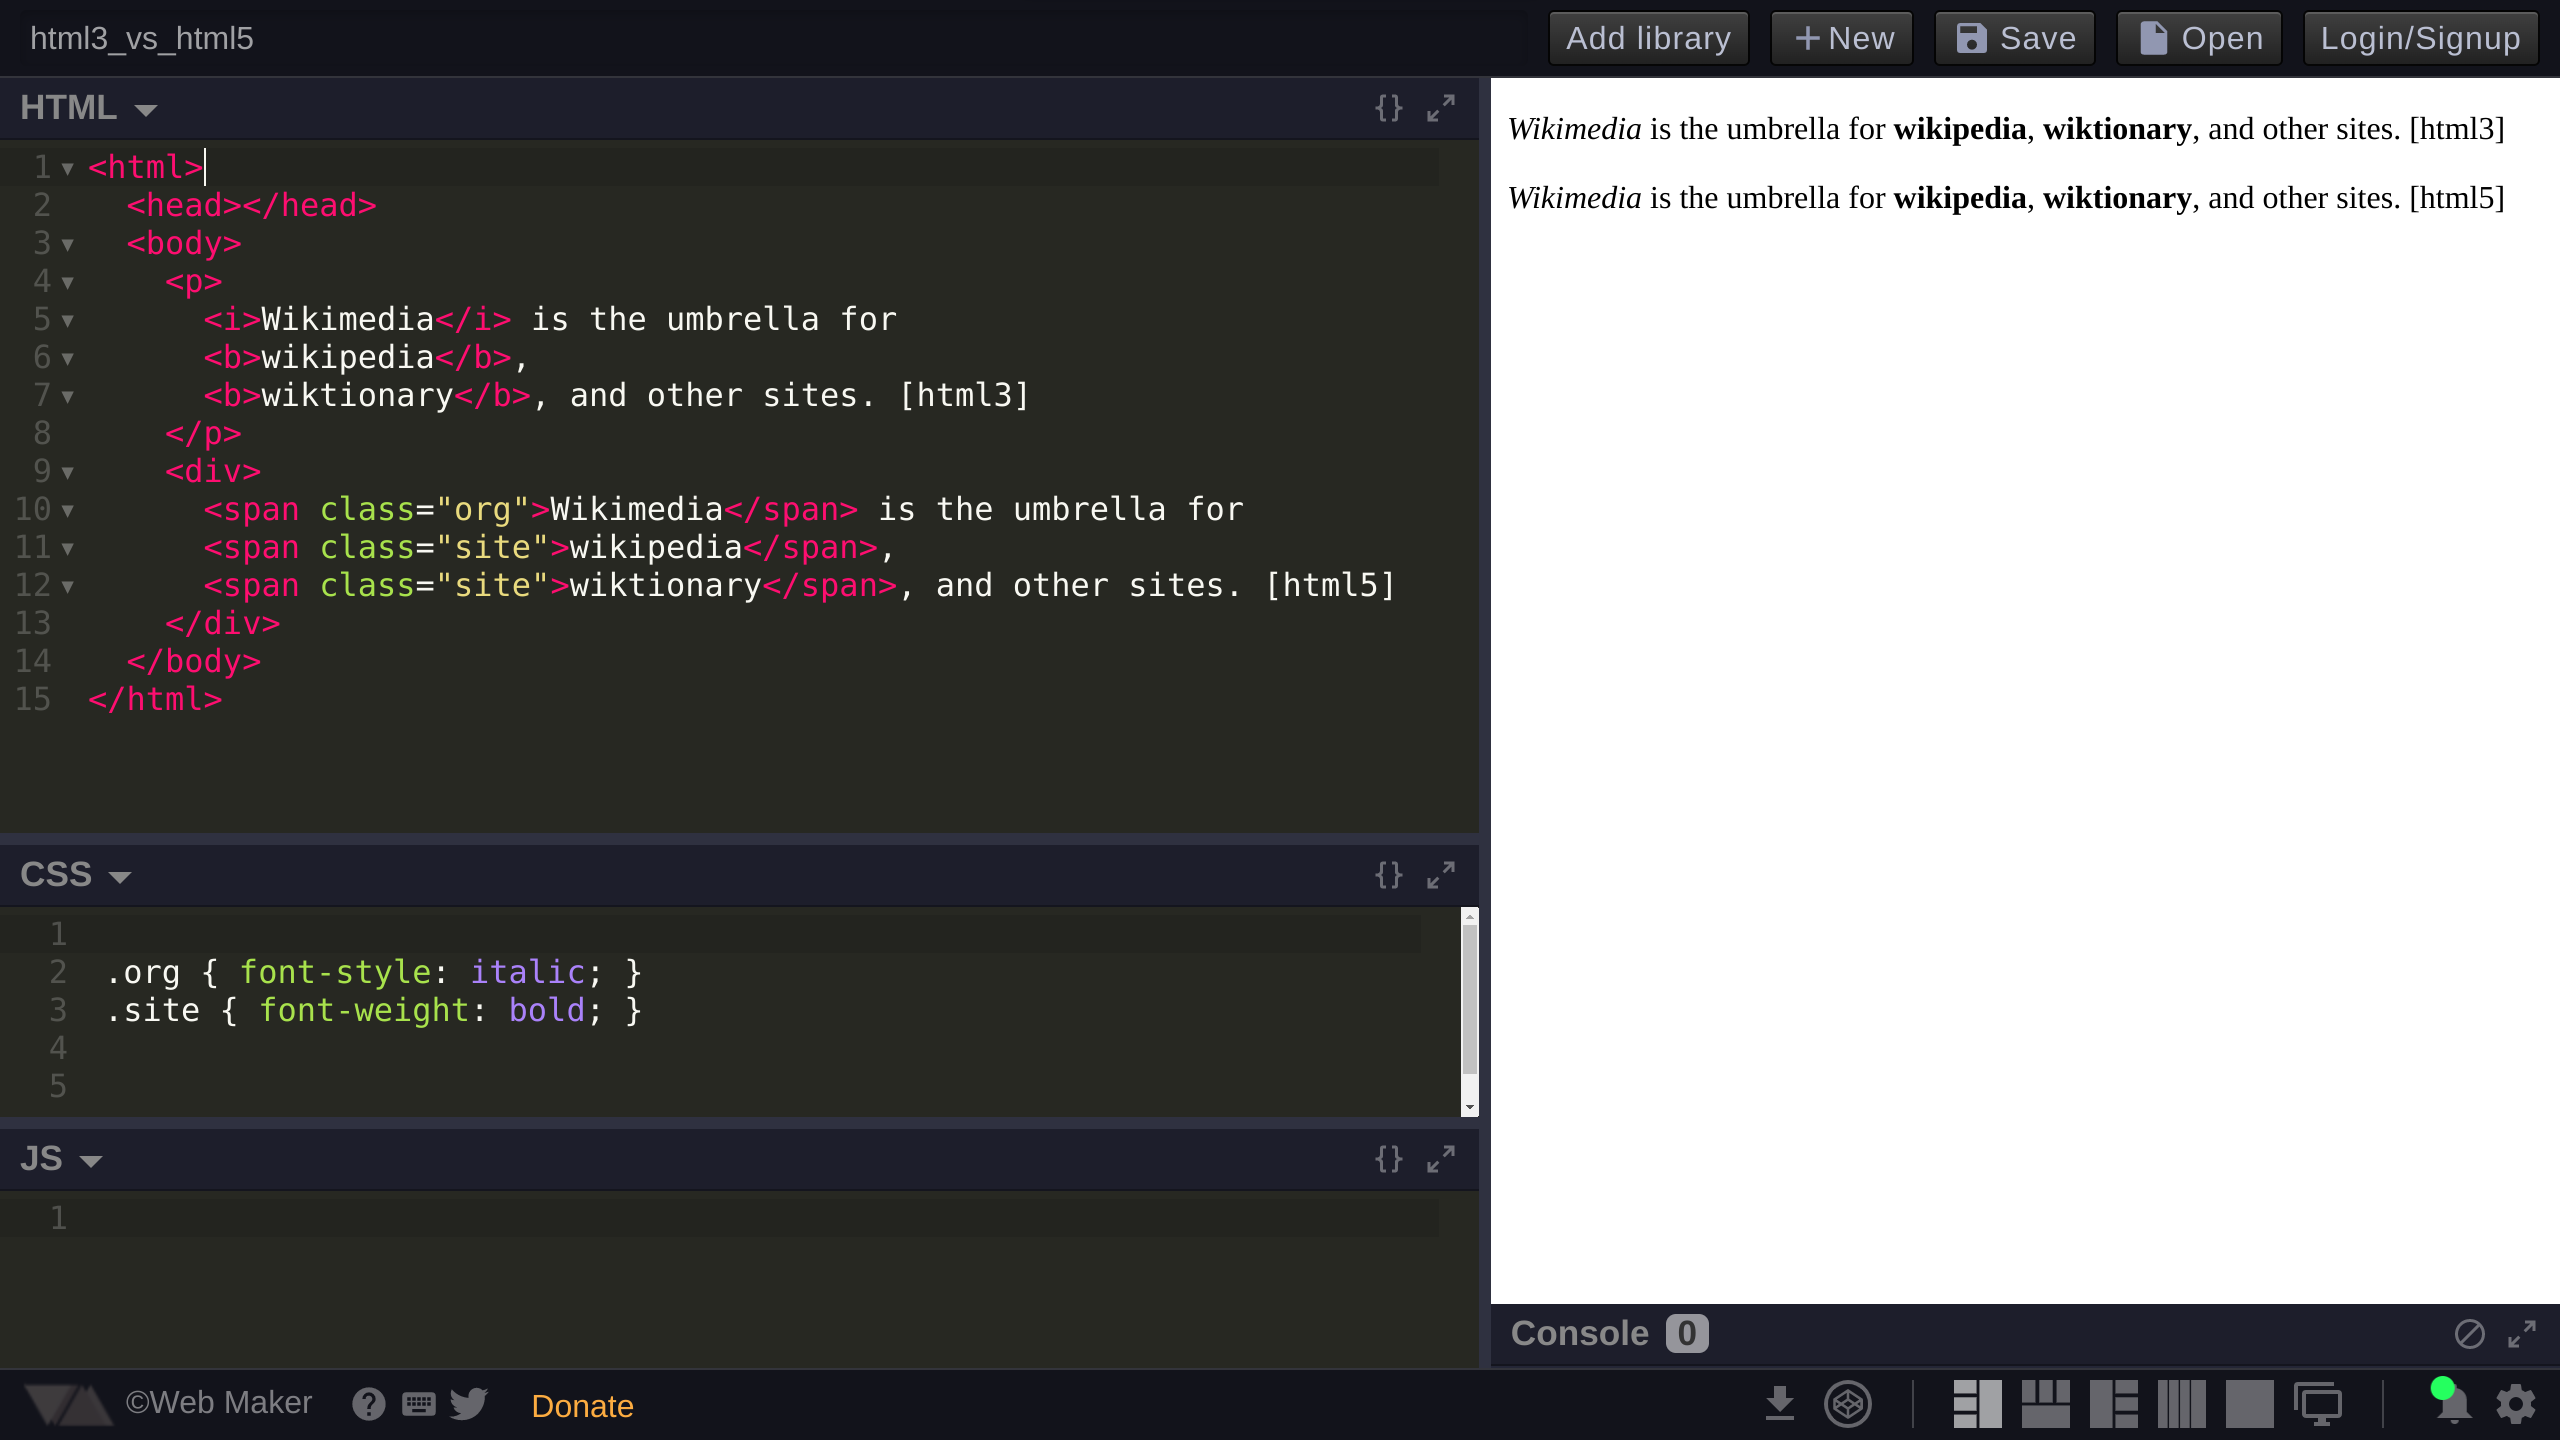The width and height of the screenshot is (2560, 1440).
Task: Click the html3_vs_html5 title field
Action: (142, 38)
